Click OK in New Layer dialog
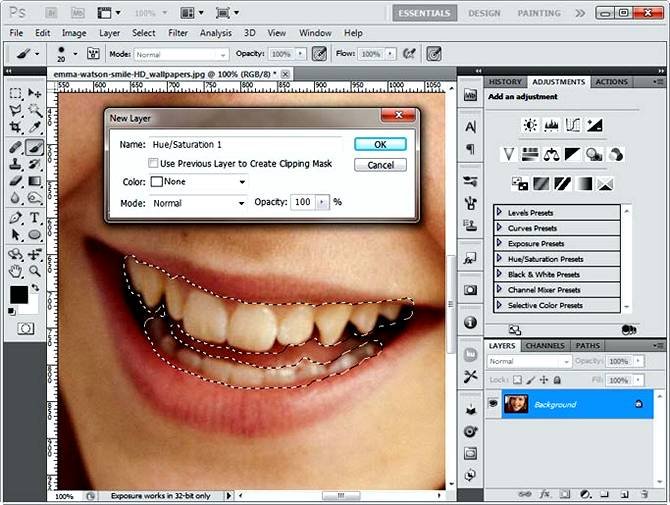670x505 pixels. coord(380,144)
